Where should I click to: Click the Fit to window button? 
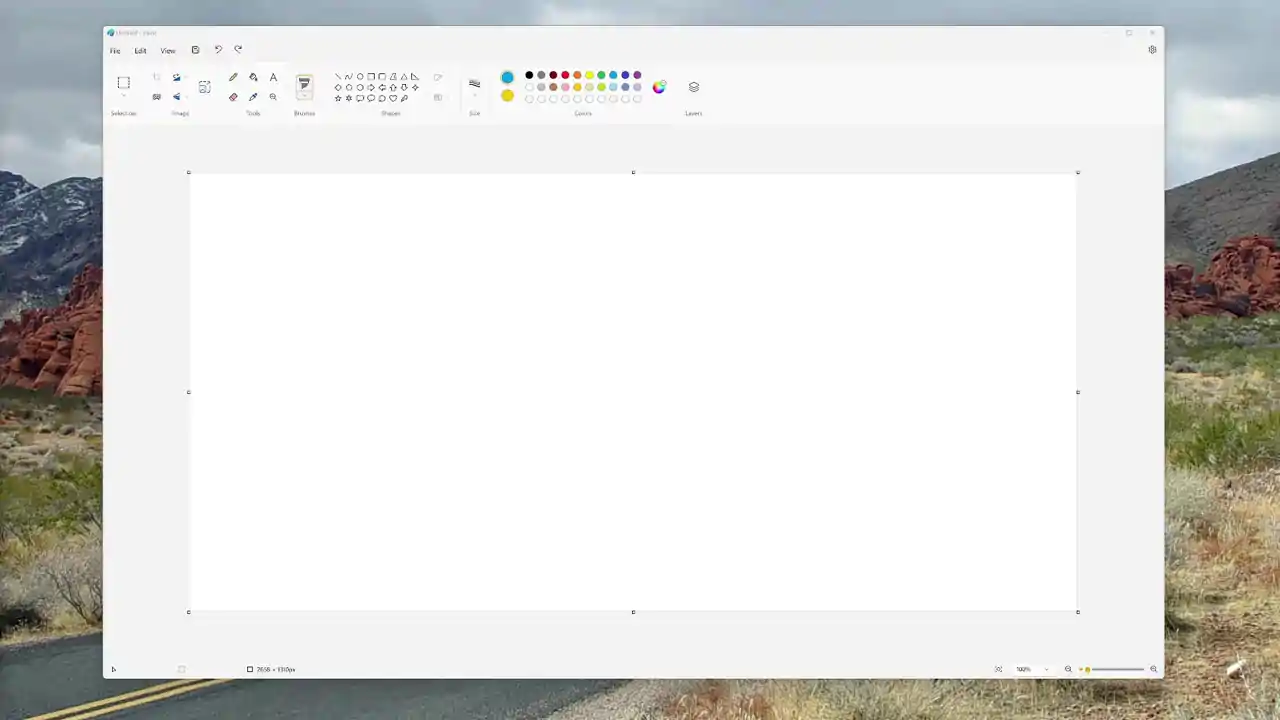click(x=998, y=669)
